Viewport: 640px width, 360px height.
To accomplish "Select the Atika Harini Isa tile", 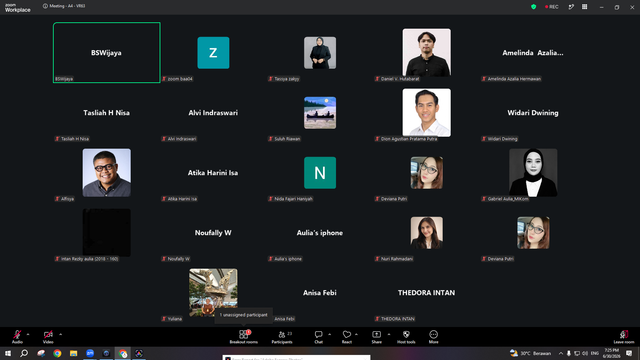I will click(x=213, y=173).
